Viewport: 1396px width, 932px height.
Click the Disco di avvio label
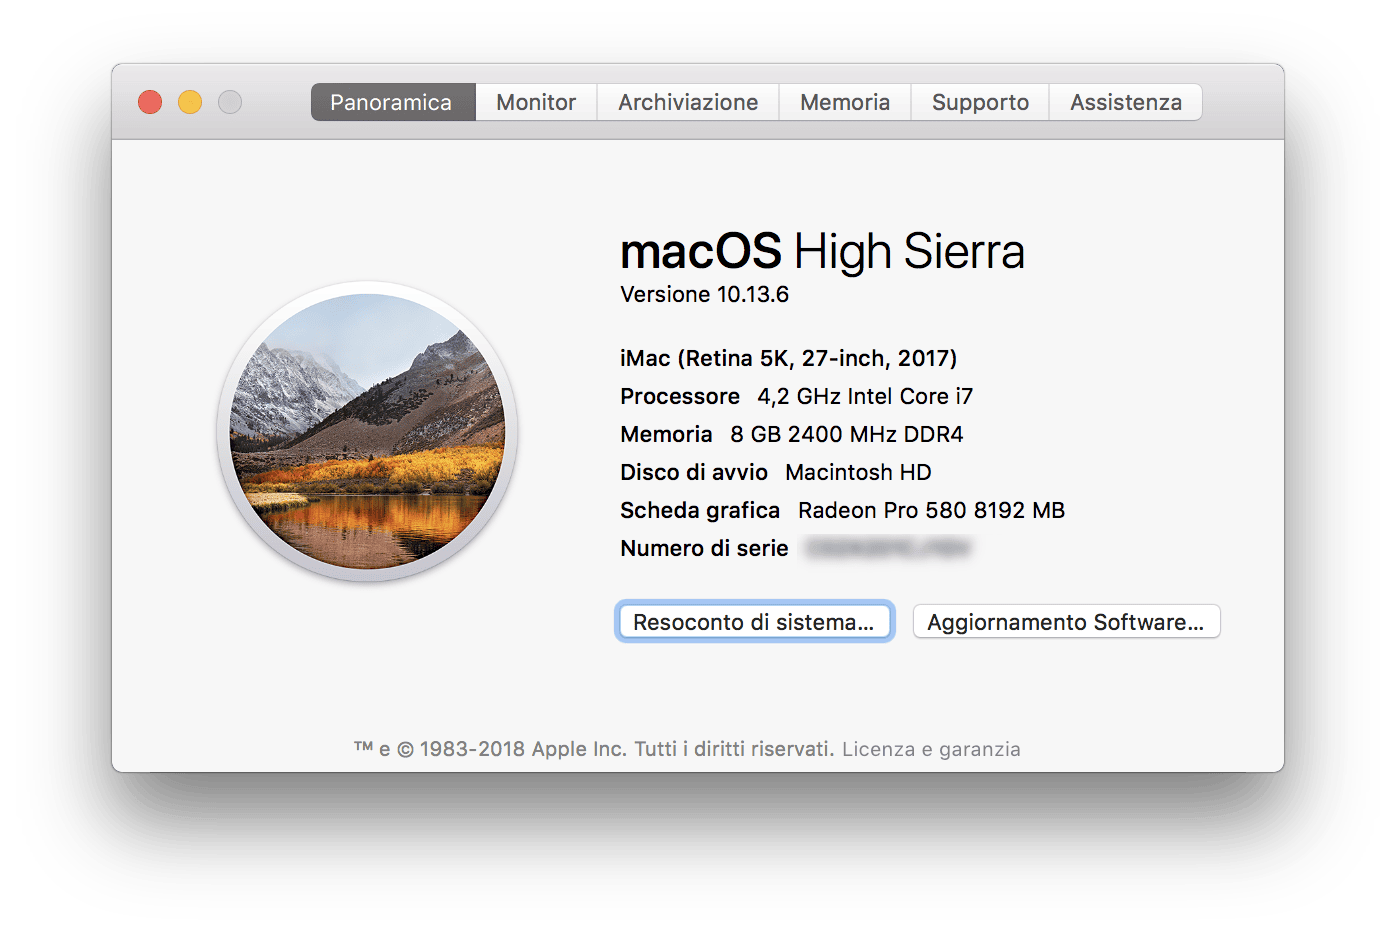tap(694, 472)
